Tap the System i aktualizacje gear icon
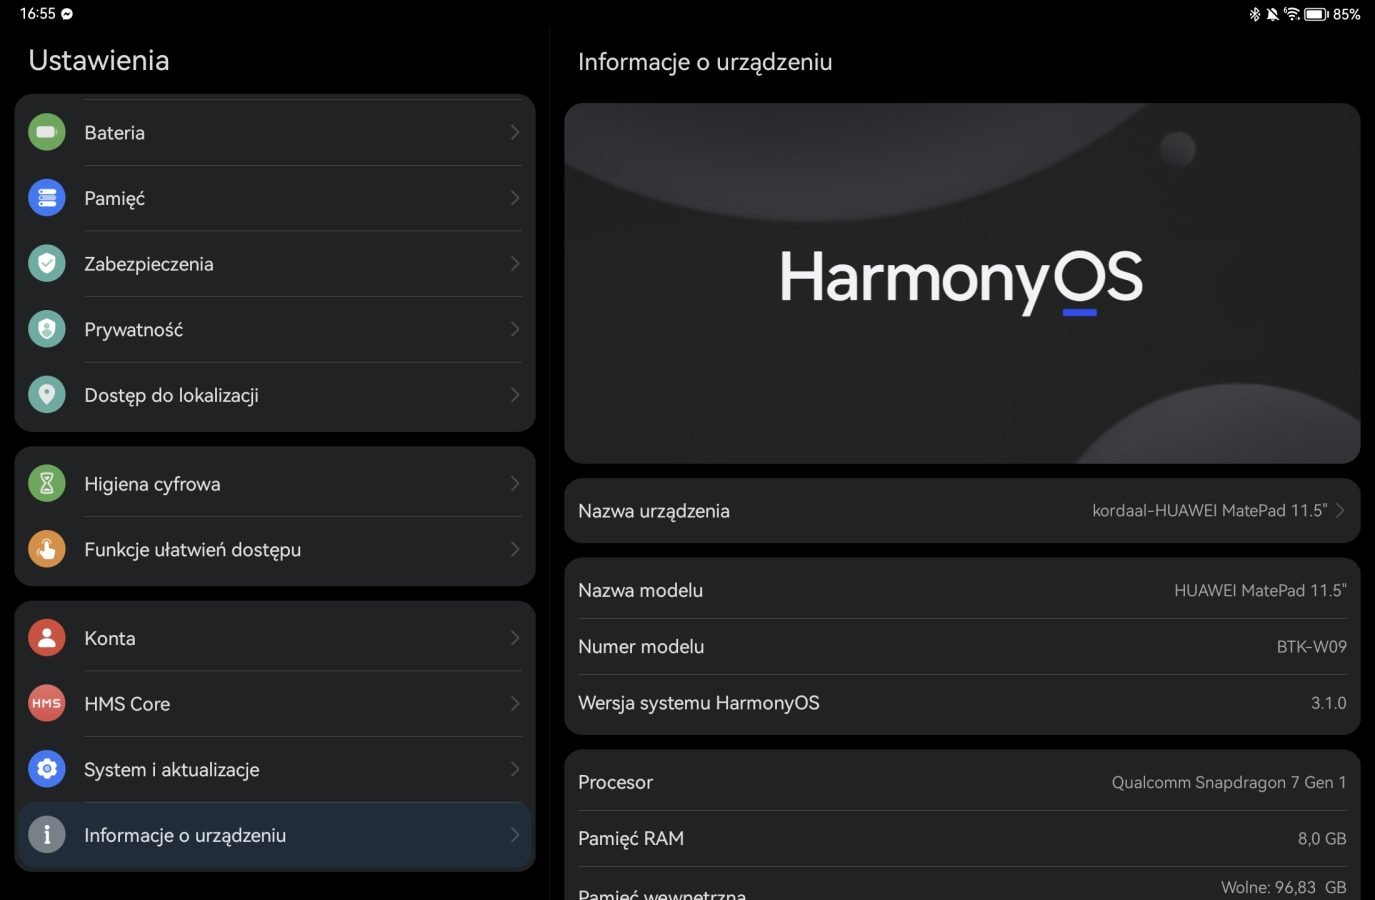The height and width of the screenshot is (900, 1375). pyautogui.click(x=47, y=769)
